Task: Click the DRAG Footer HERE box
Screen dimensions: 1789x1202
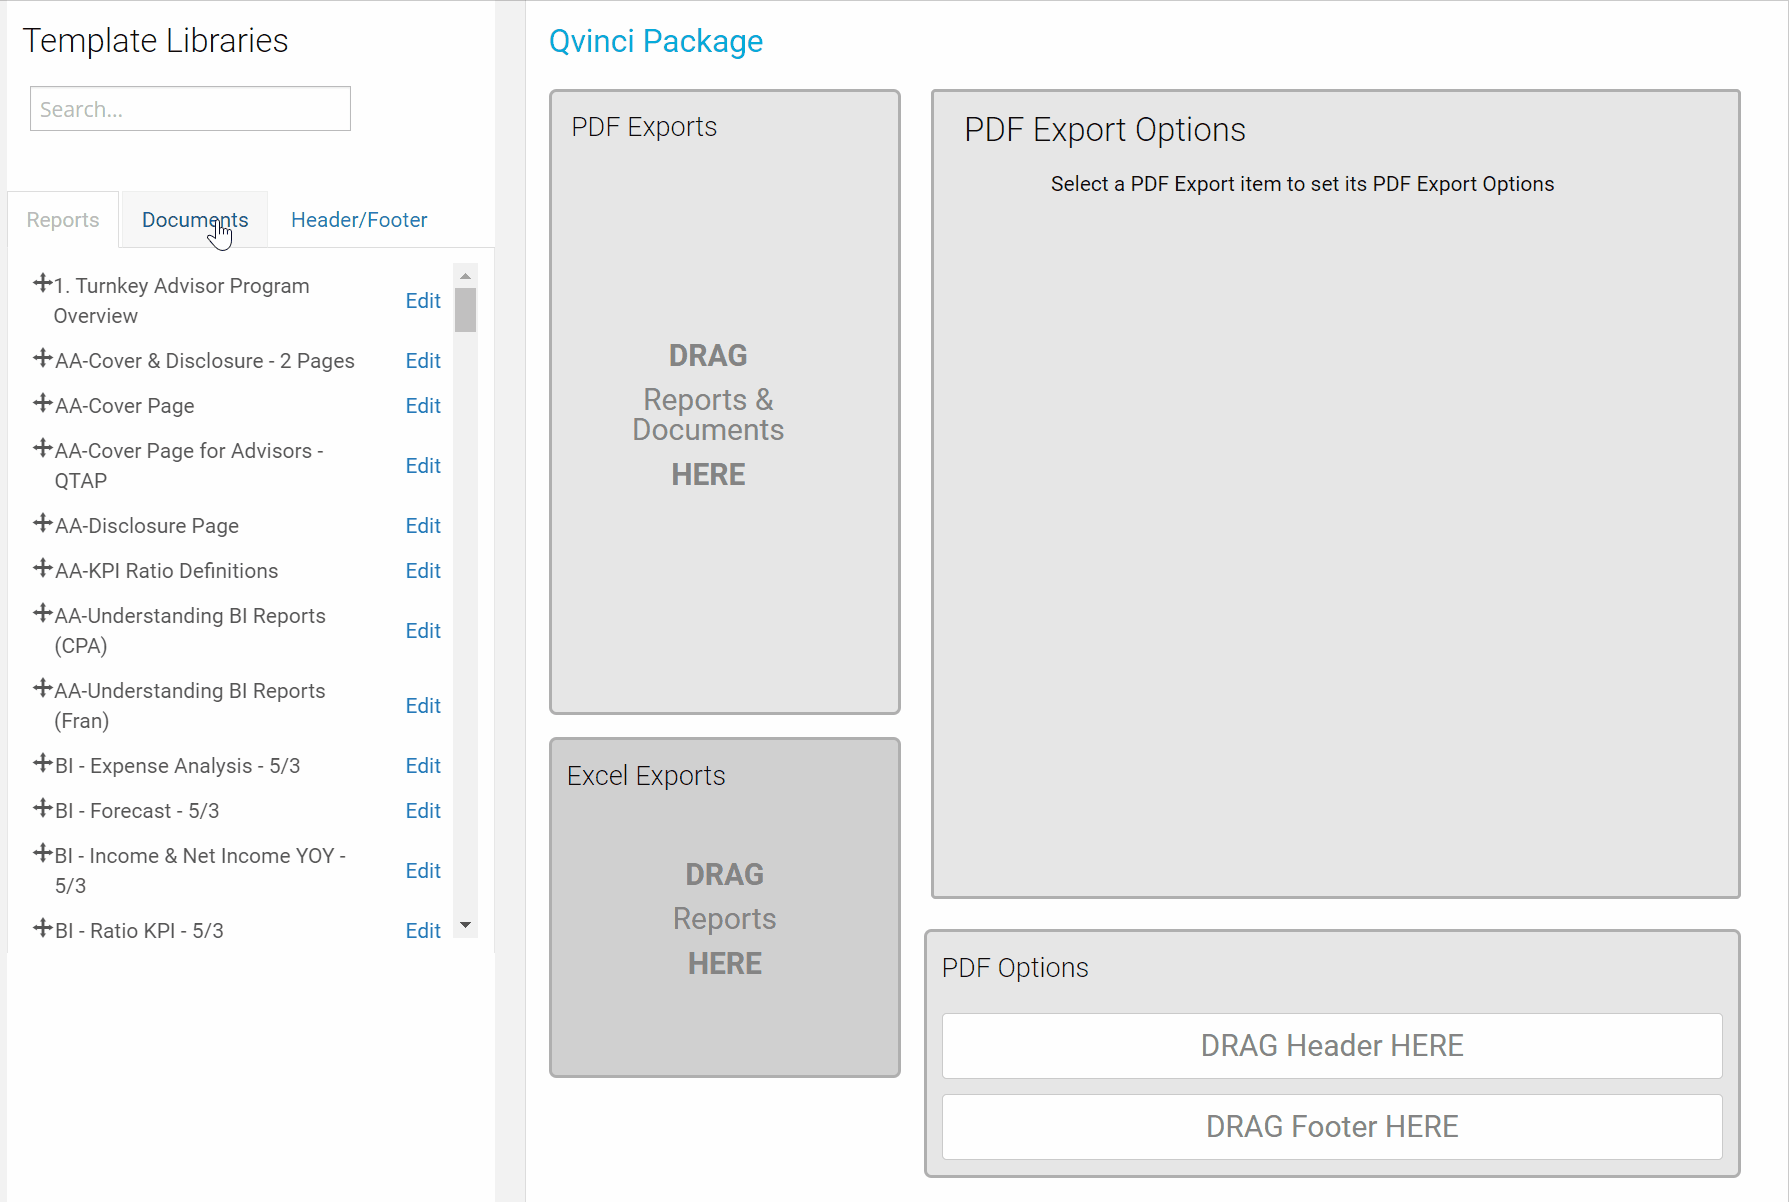Action: [1332, 1127]
